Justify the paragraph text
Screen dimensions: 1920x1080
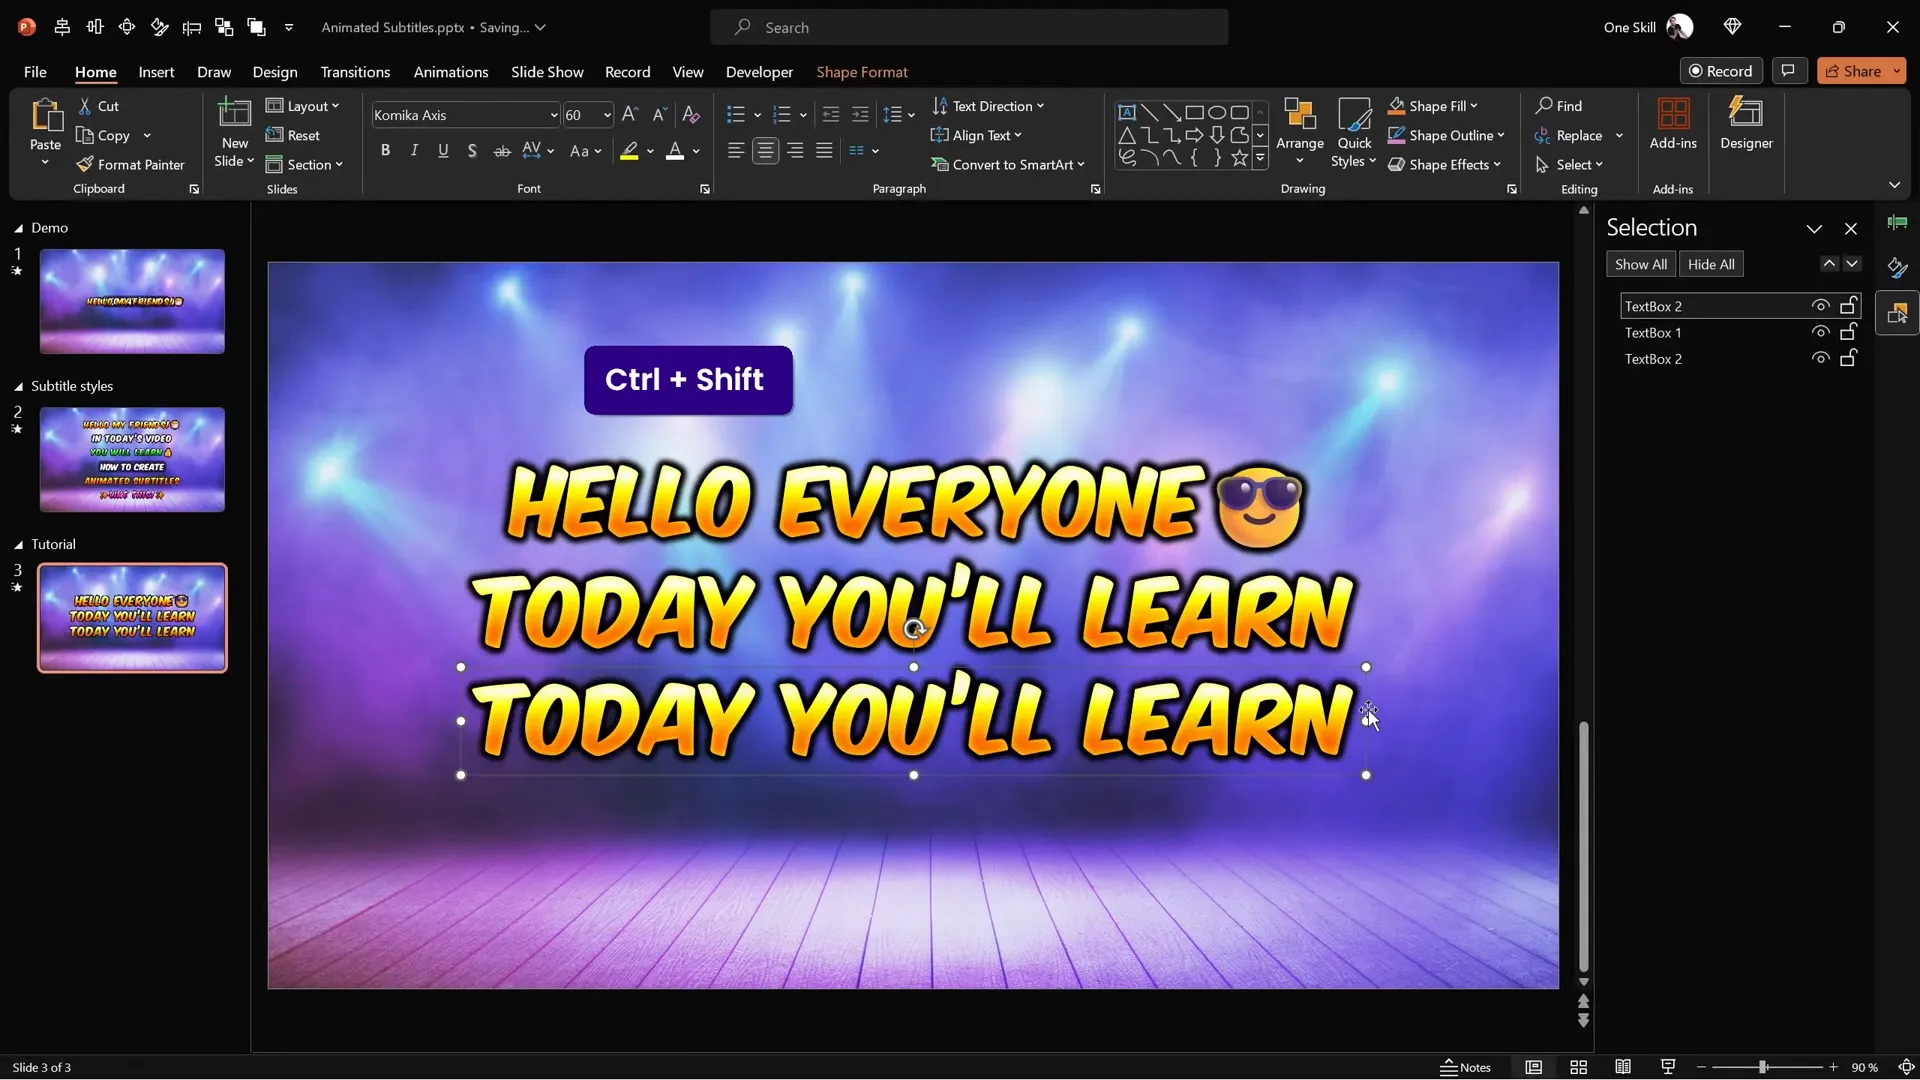tap(824, 150)
